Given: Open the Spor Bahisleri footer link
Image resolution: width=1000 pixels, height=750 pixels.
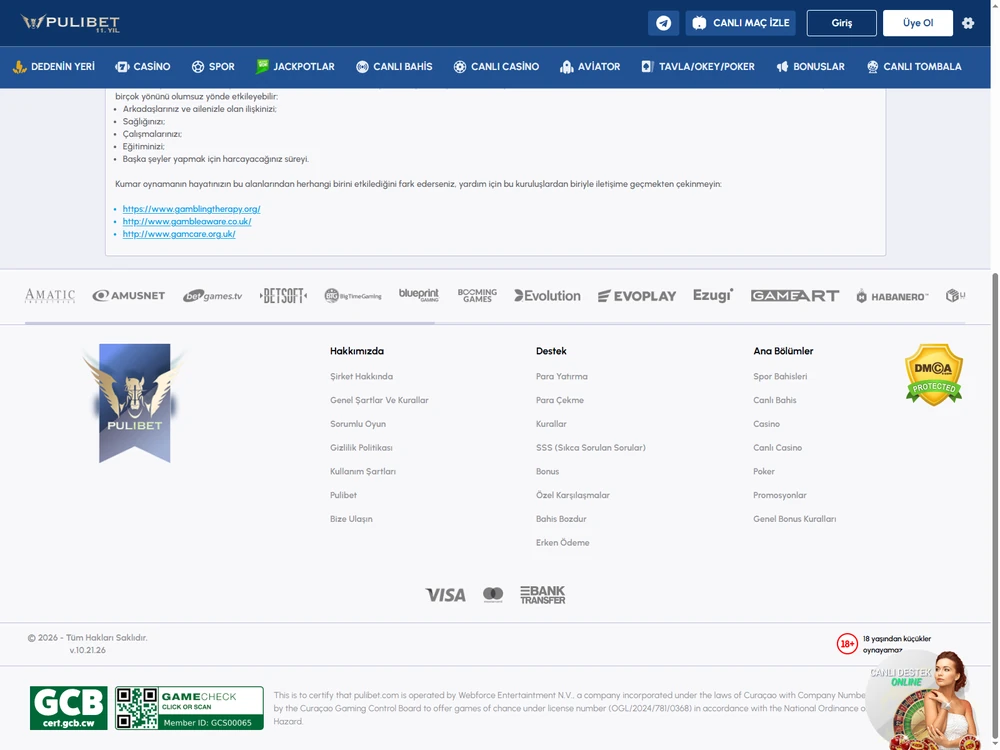Looking at the screenshot, I should click(780, 376).
